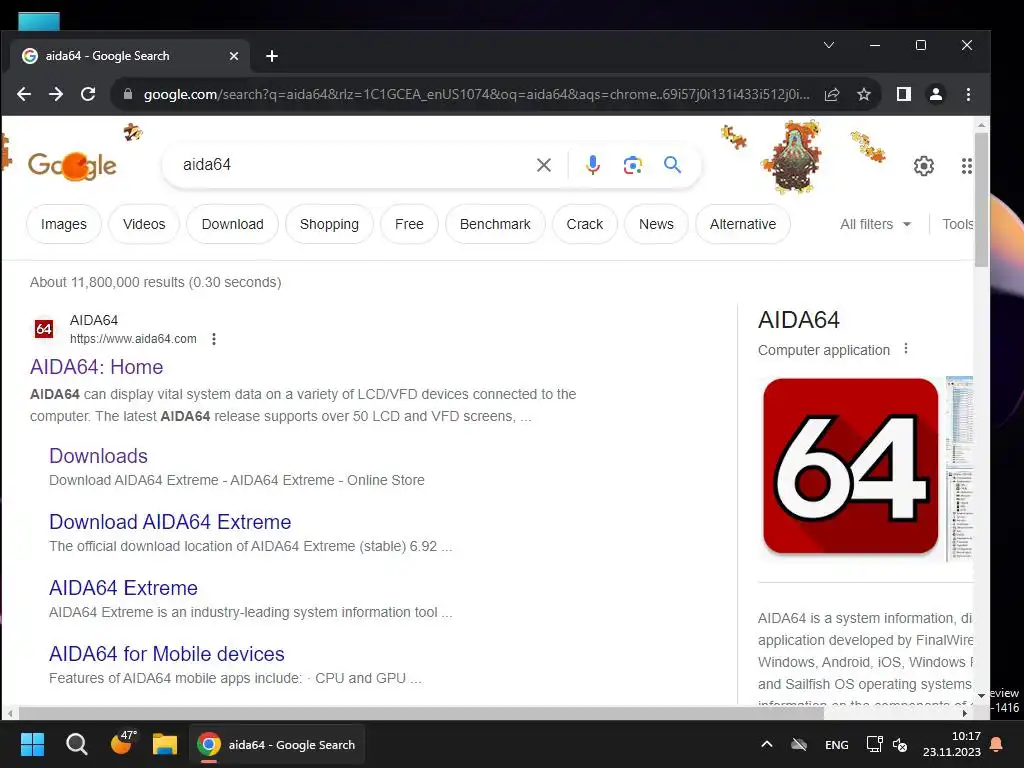Select the Crack filter chip

coord(585,224)
